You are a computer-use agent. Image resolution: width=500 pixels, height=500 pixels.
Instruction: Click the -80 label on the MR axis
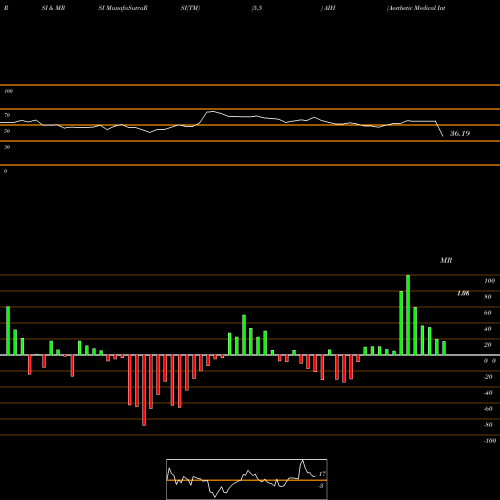(x=488, y=425)
